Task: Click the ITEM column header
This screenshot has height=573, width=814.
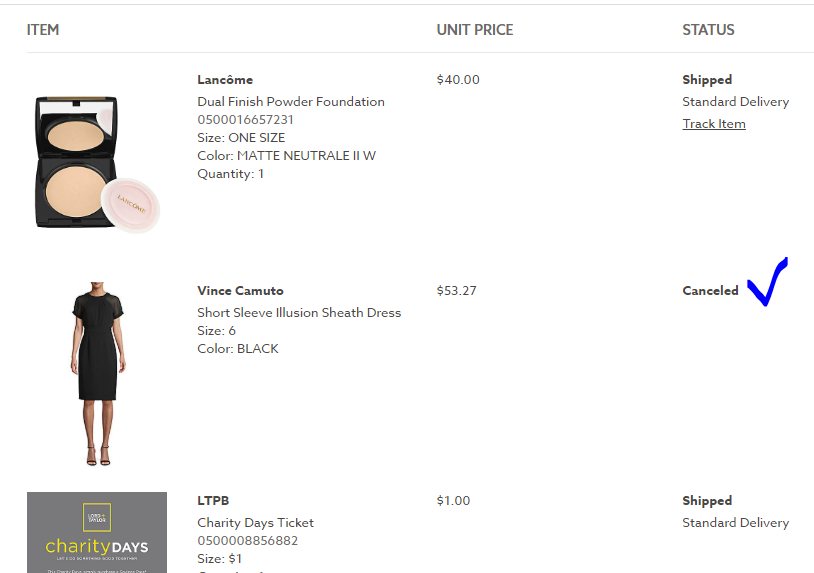Action: tap(43, 30)
